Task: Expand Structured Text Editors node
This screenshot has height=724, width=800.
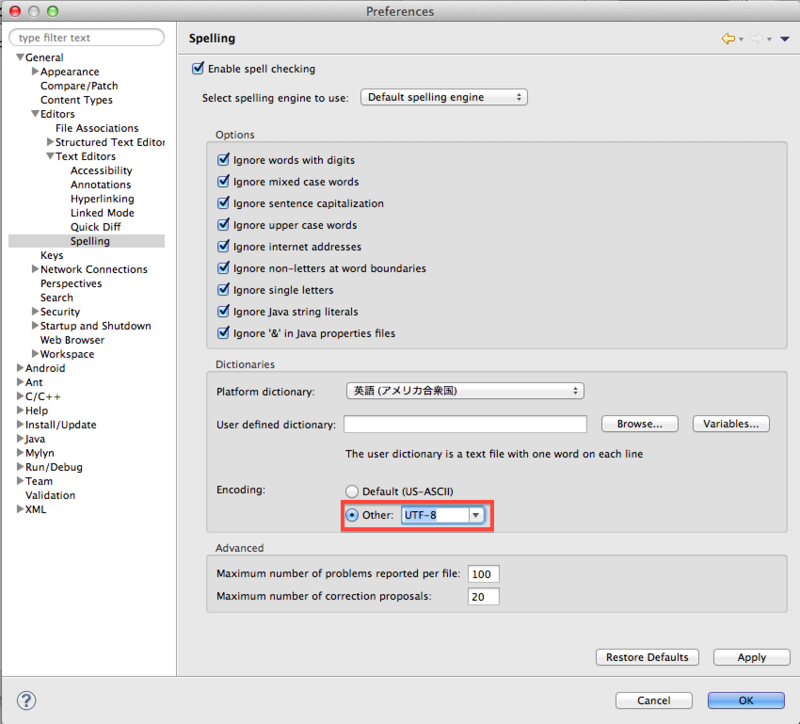Action: coord(50,142)
